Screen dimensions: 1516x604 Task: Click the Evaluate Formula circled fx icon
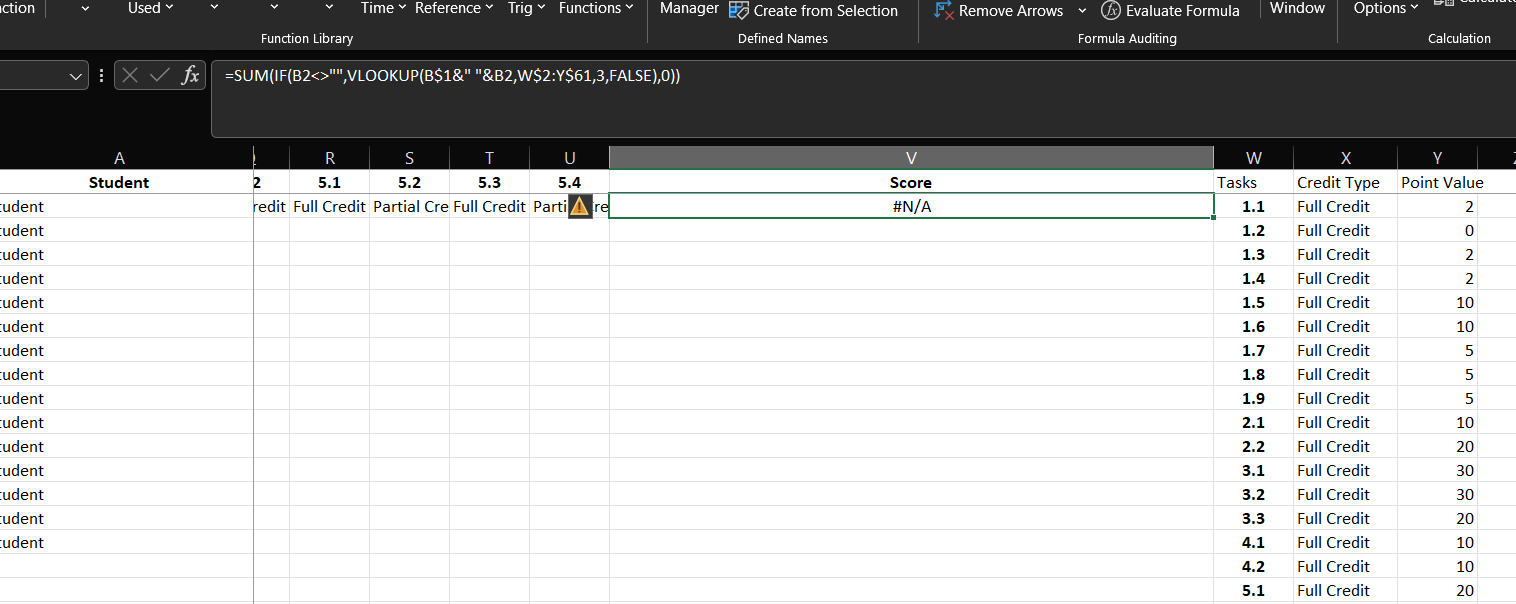click(1111, 11)
